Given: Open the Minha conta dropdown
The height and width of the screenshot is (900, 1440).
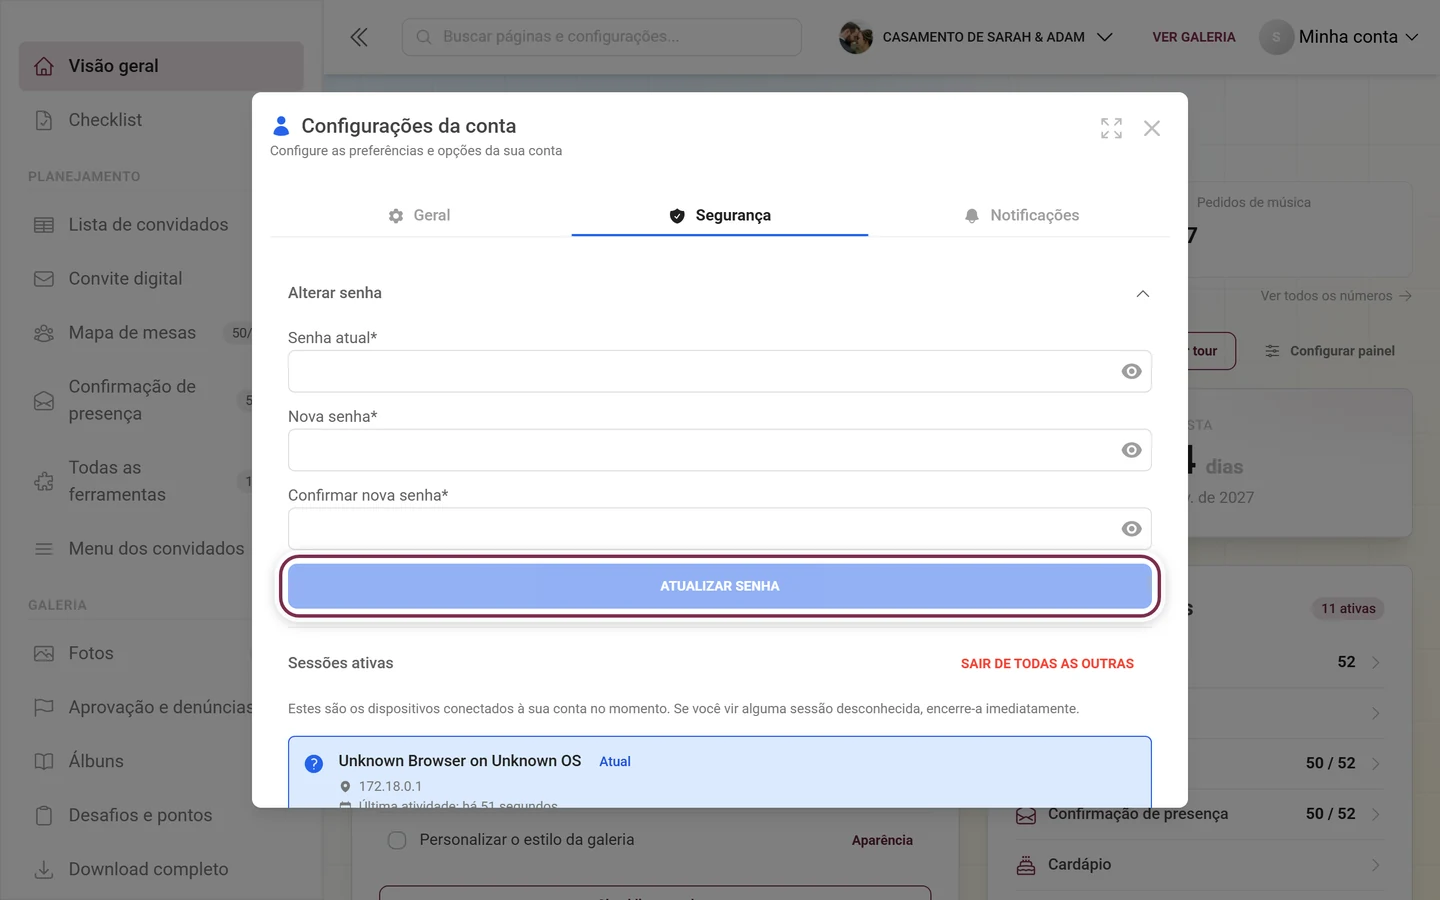Looking at the screenshot, I should pyautogui.click(x=1339, y=37).
